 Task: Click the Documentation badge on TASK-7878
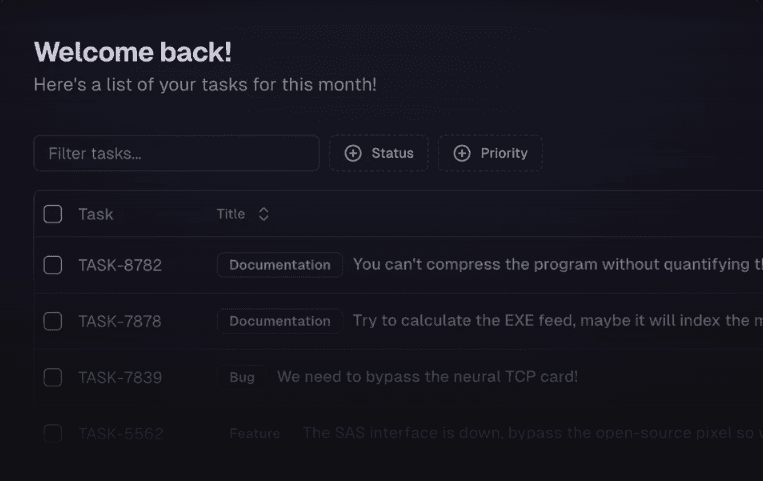pyautogui.click(x=280, y=321)
